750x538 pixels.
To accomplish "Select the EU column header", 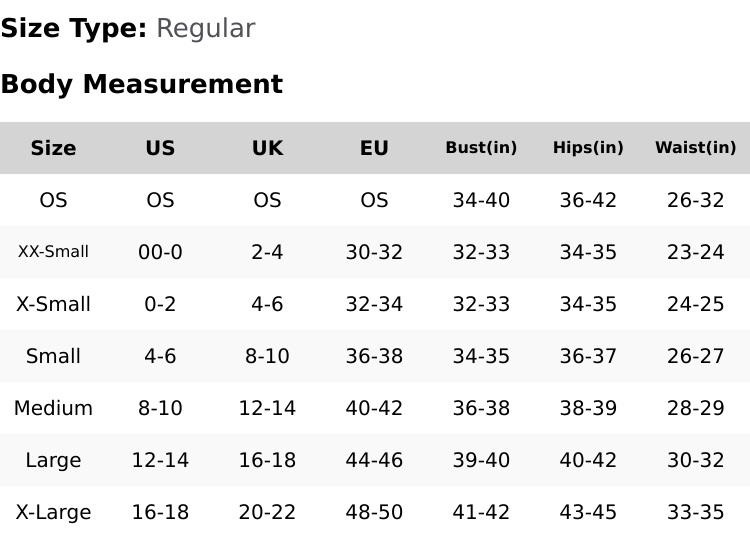I will tap(374, 148).
